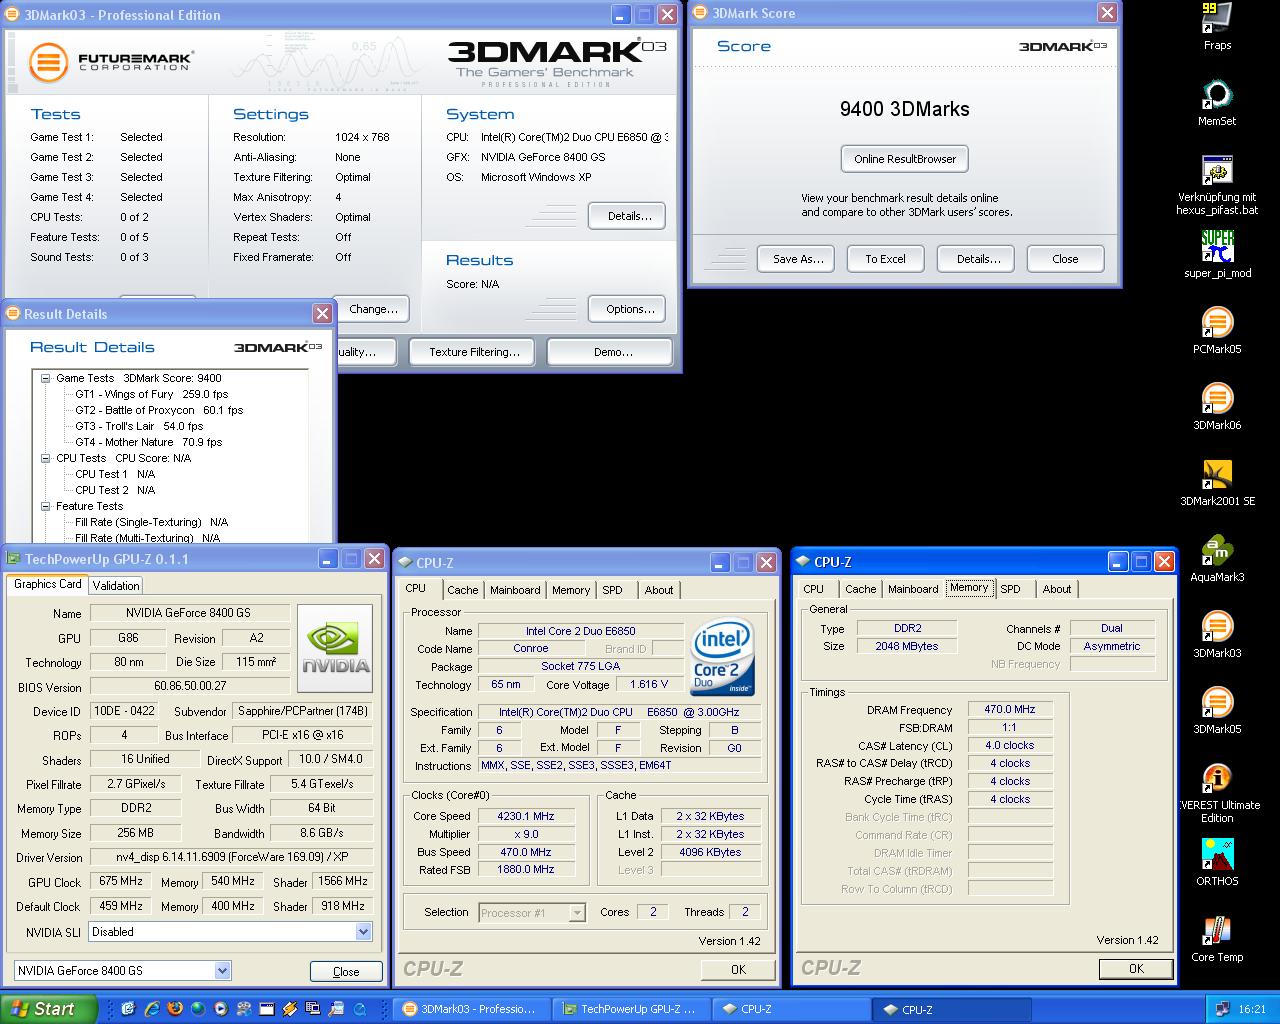
Task: Click Windows Media Player quick launch icon
Action: (x=221, y=1009)
